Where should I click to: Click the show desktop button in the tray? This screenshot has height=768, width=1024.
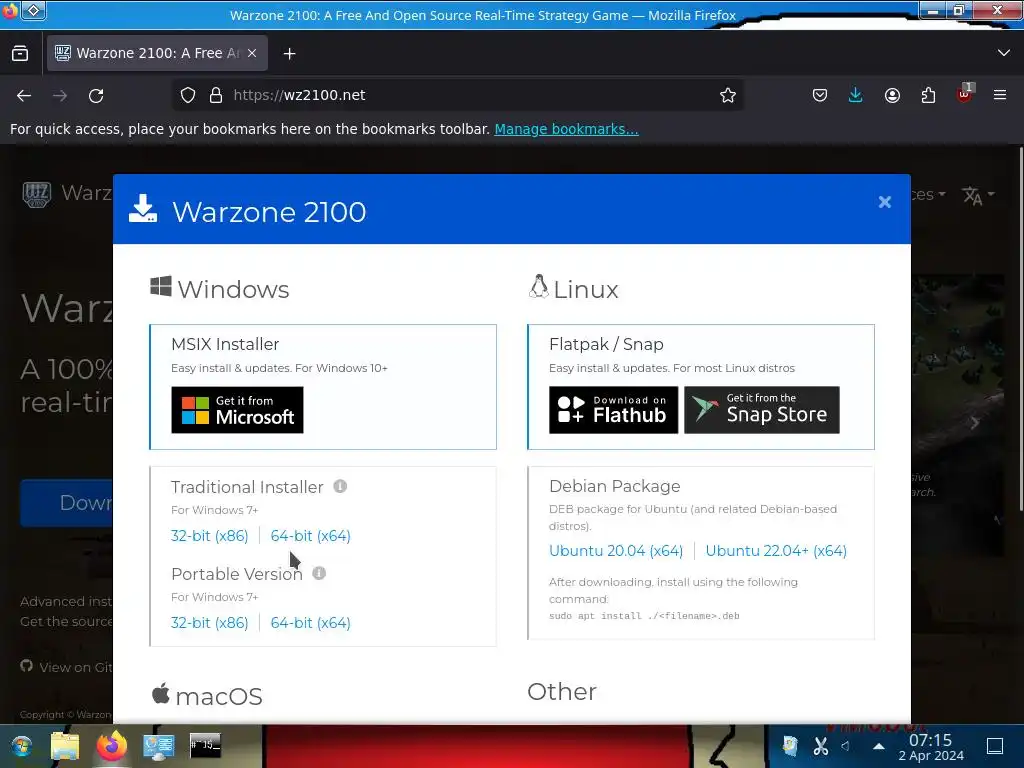click(x=995, y=745)
